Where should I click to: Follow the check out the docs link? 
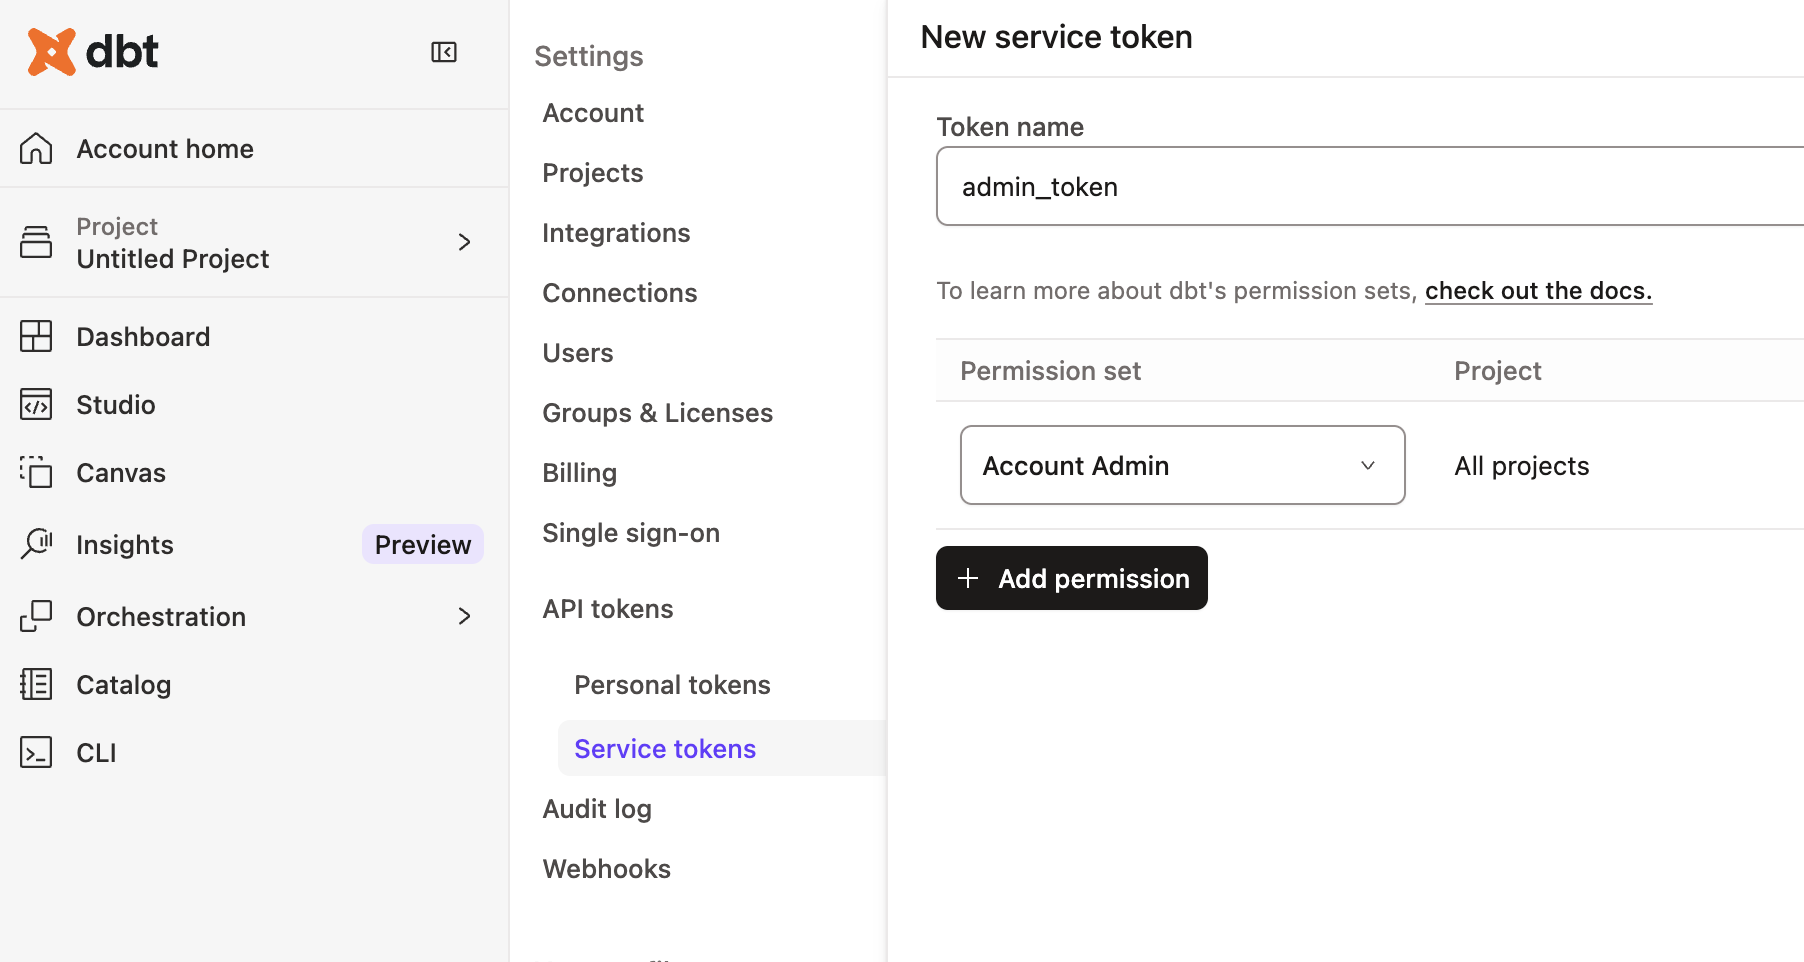click(1538, 291)
